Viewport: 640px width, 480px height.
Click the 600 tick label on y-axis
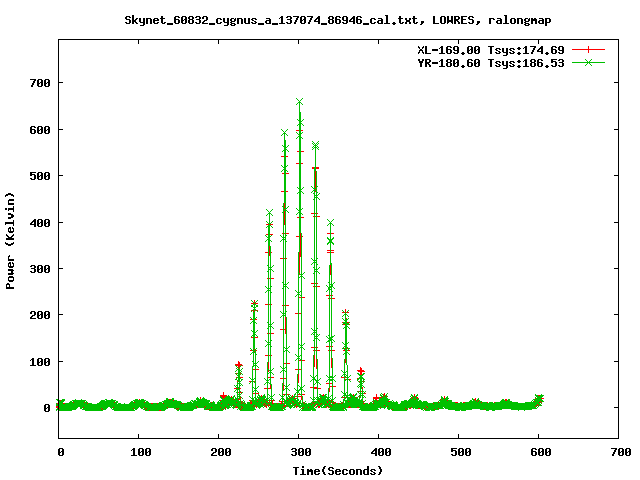coord(40,130)
